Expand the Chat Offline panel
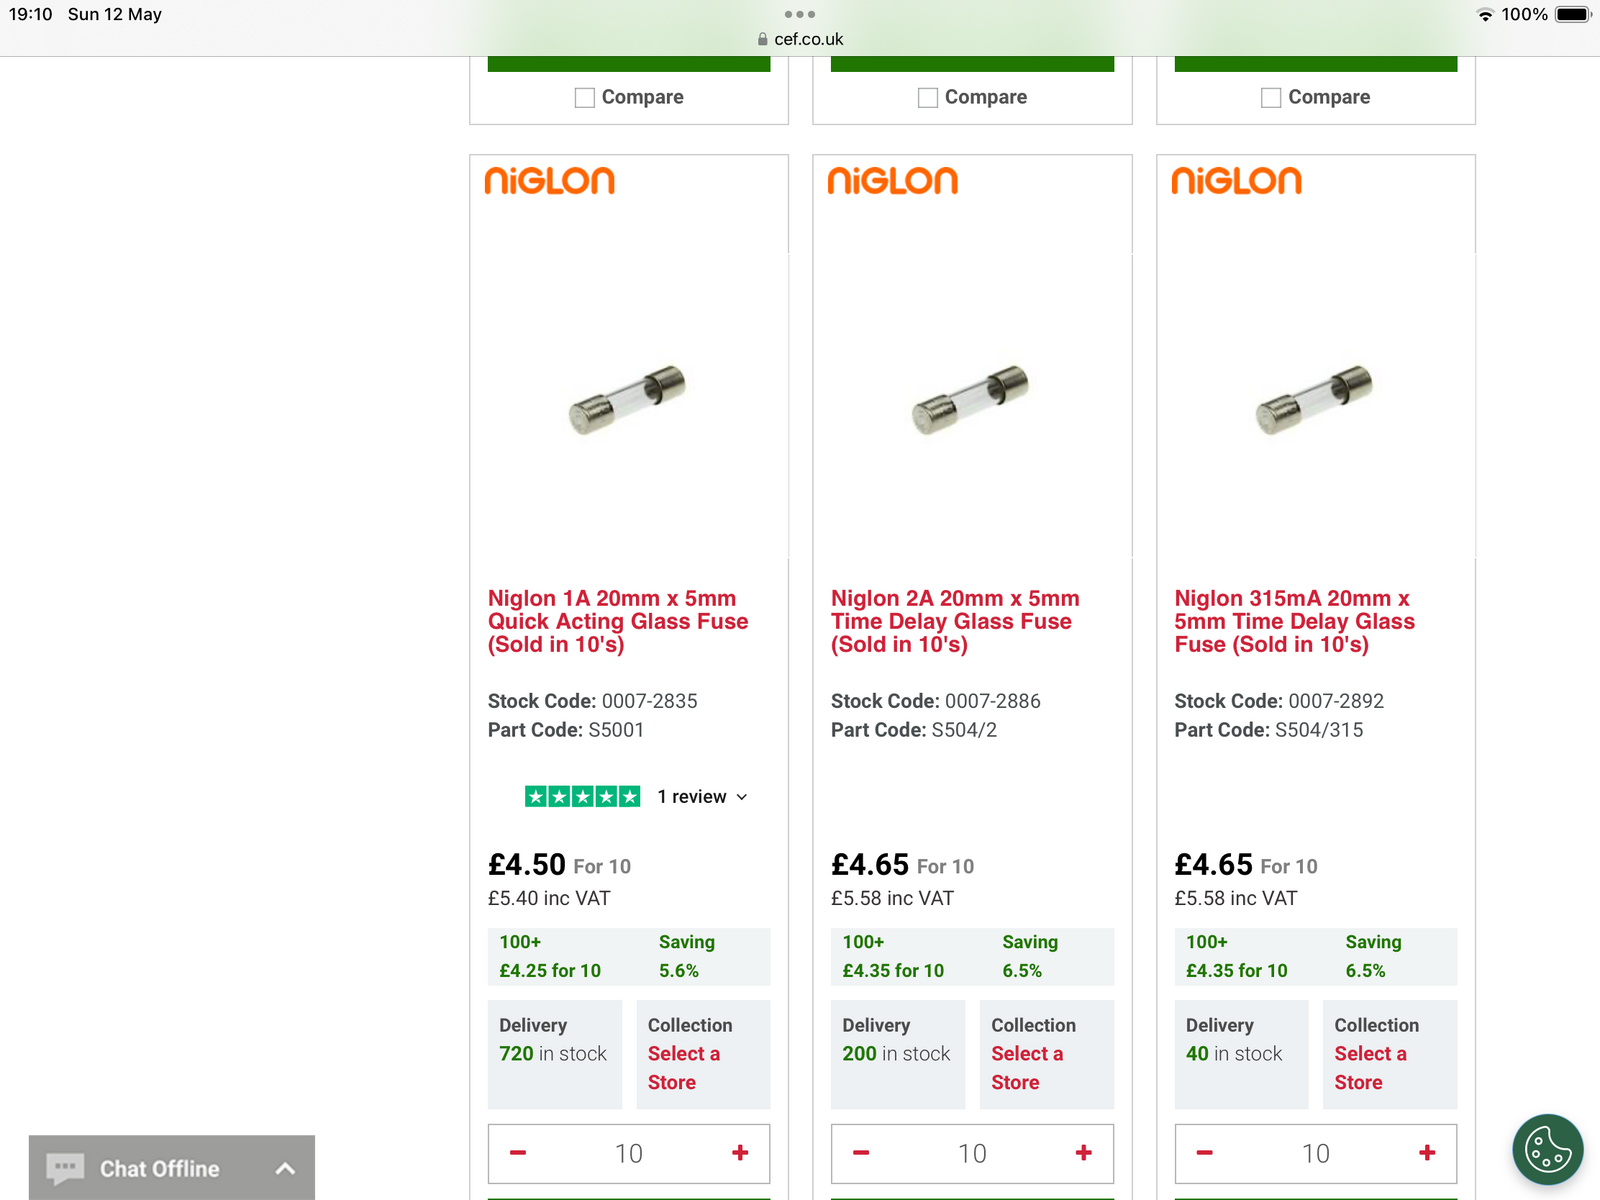The image size is (1600, 1200). coord(285,1168)
